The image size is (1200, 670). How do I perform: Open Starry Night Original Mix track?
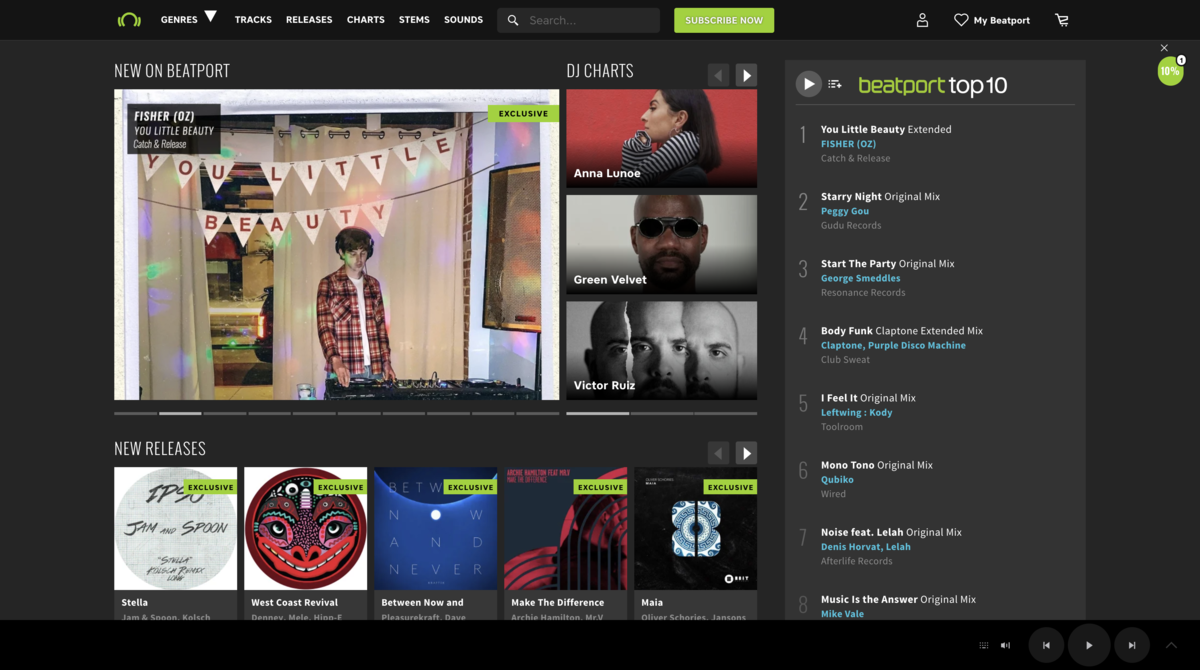point(880,196)
